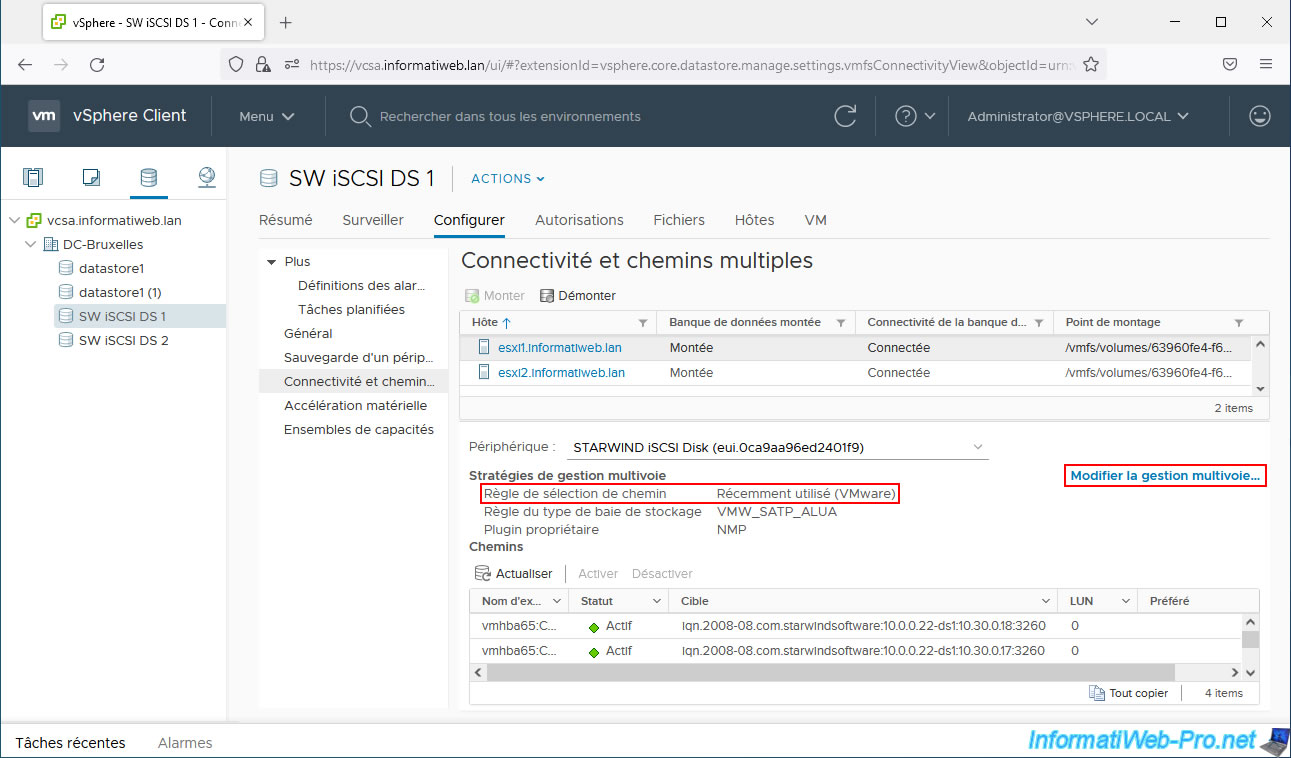Viewport: 1291px width, 758px height.
Task: Collapse the DC-Bruxelles tree node
Action: 31,245
